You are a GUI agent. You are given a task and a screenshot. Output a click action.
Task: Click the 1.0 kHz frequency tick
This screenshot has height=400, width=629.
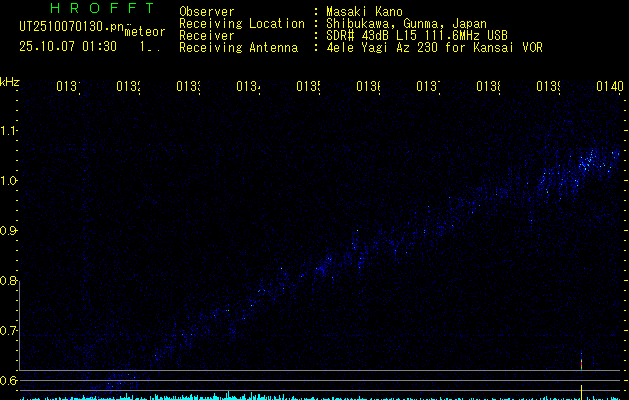(9, 181)
